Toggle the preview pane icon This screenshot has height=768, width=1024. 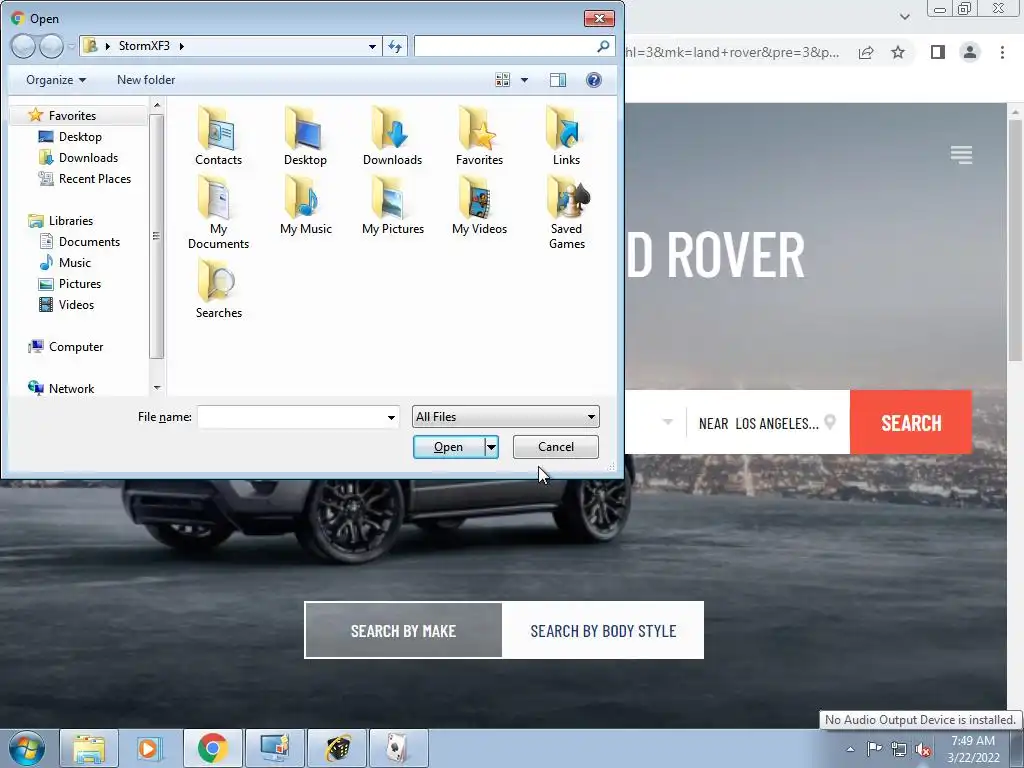coord(558,80)
